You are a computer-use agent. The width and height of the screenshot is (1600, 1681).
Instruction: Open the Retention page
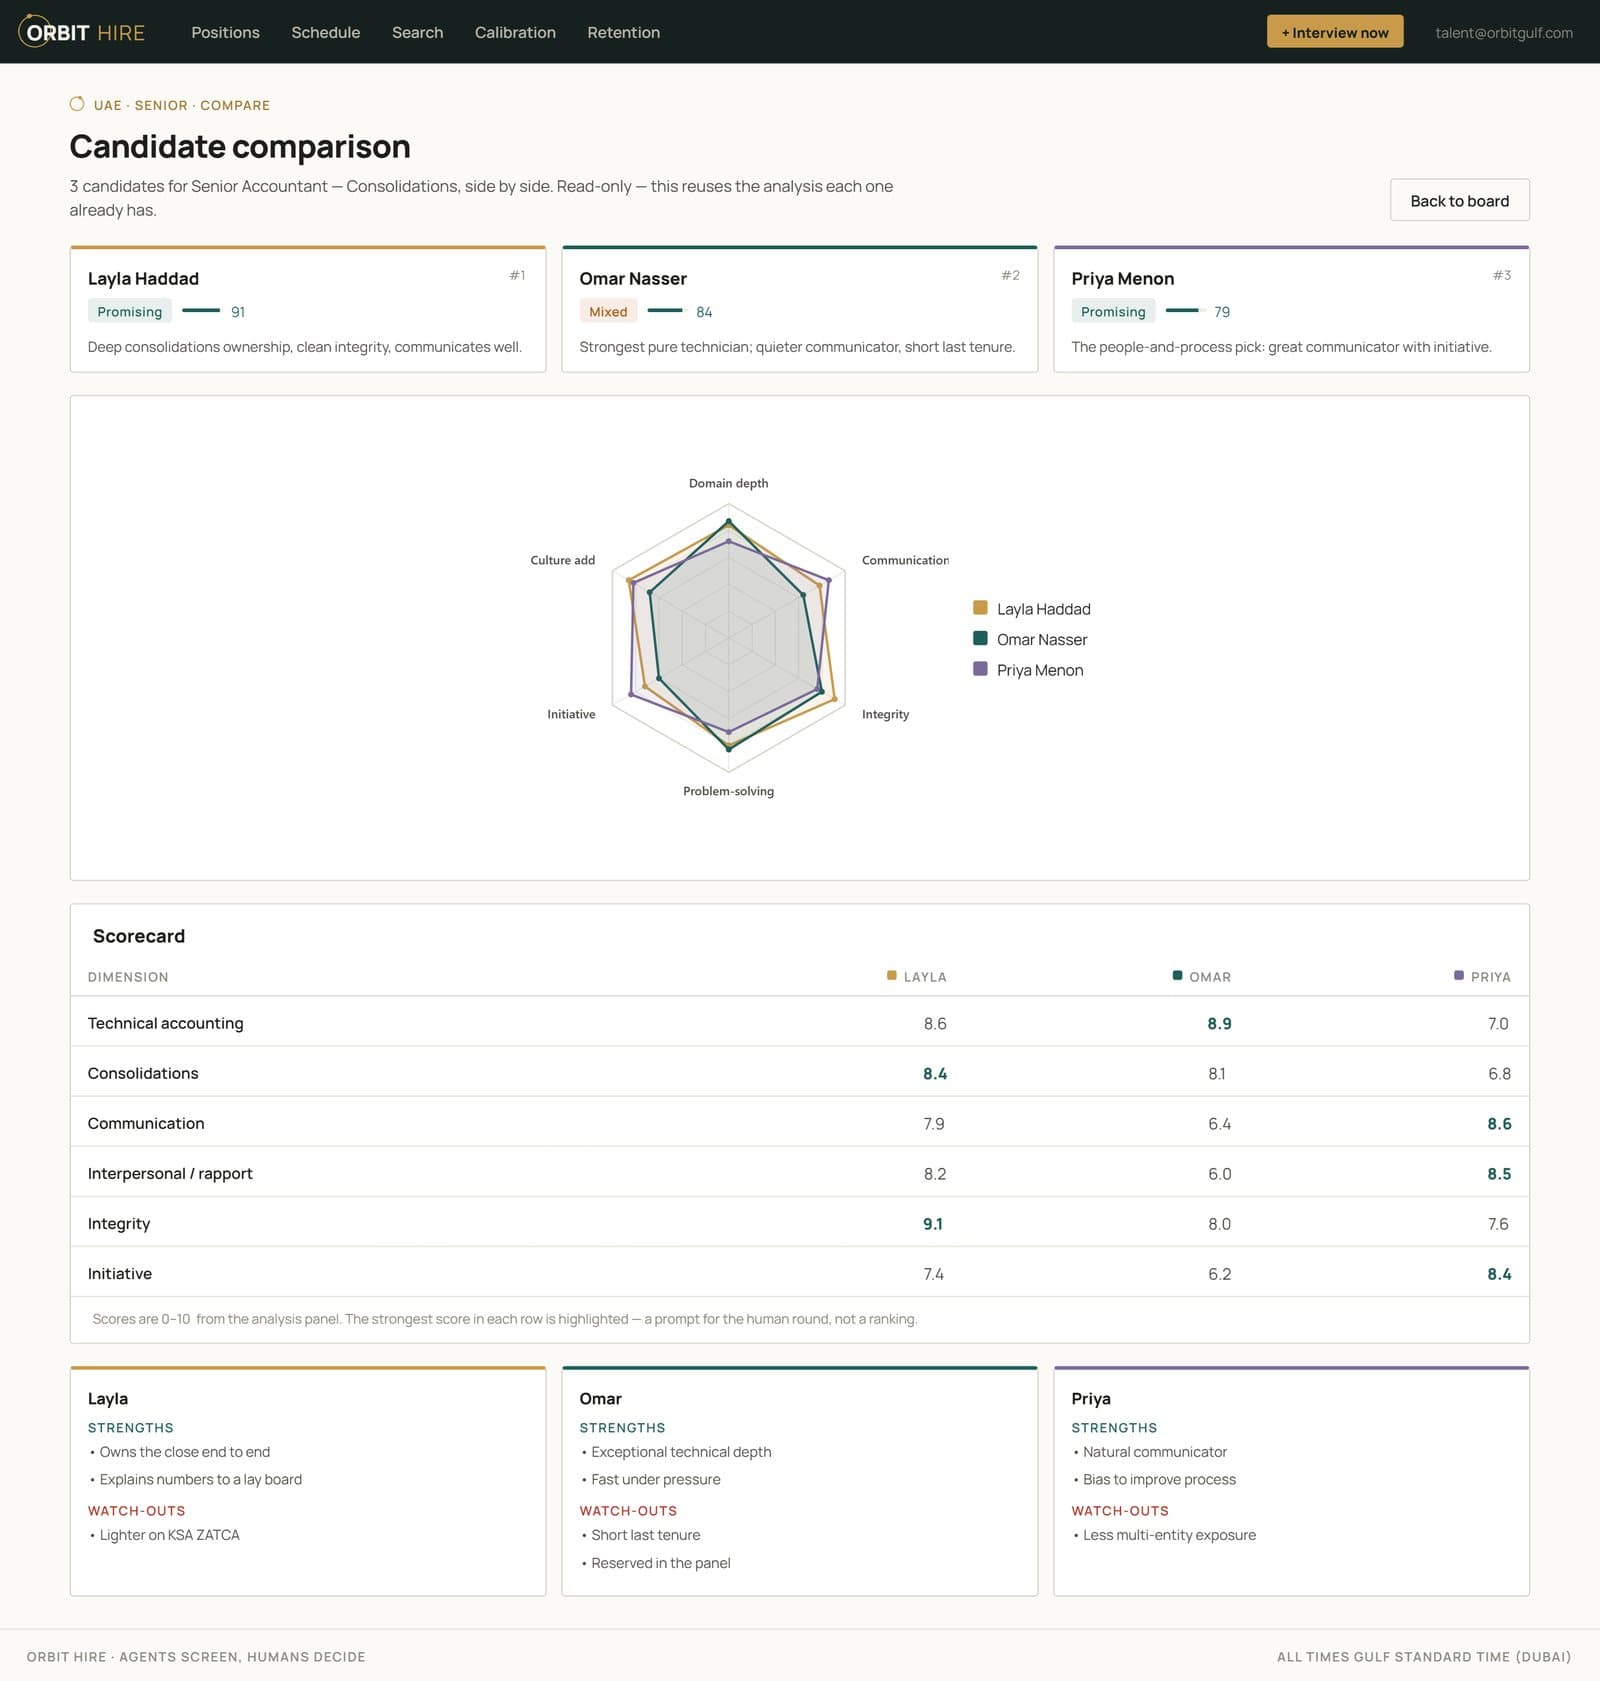[623, 32]
